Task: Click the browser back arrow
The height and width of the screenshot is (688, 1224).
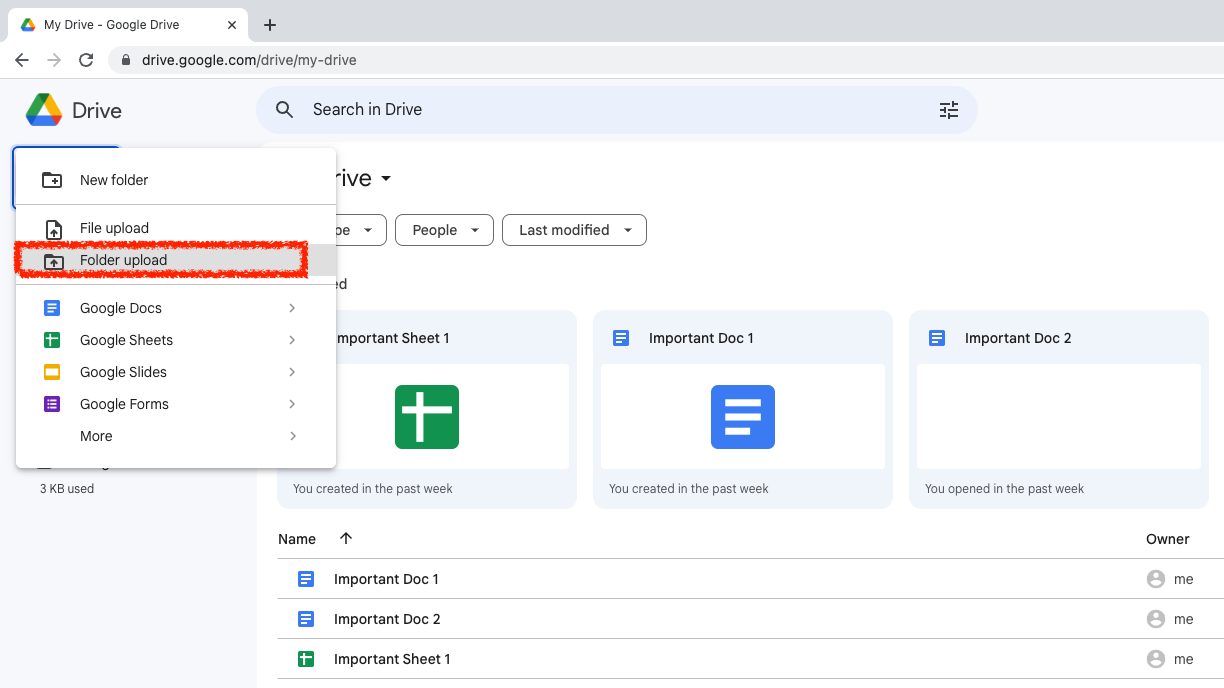Action: (x=22, y=60)
